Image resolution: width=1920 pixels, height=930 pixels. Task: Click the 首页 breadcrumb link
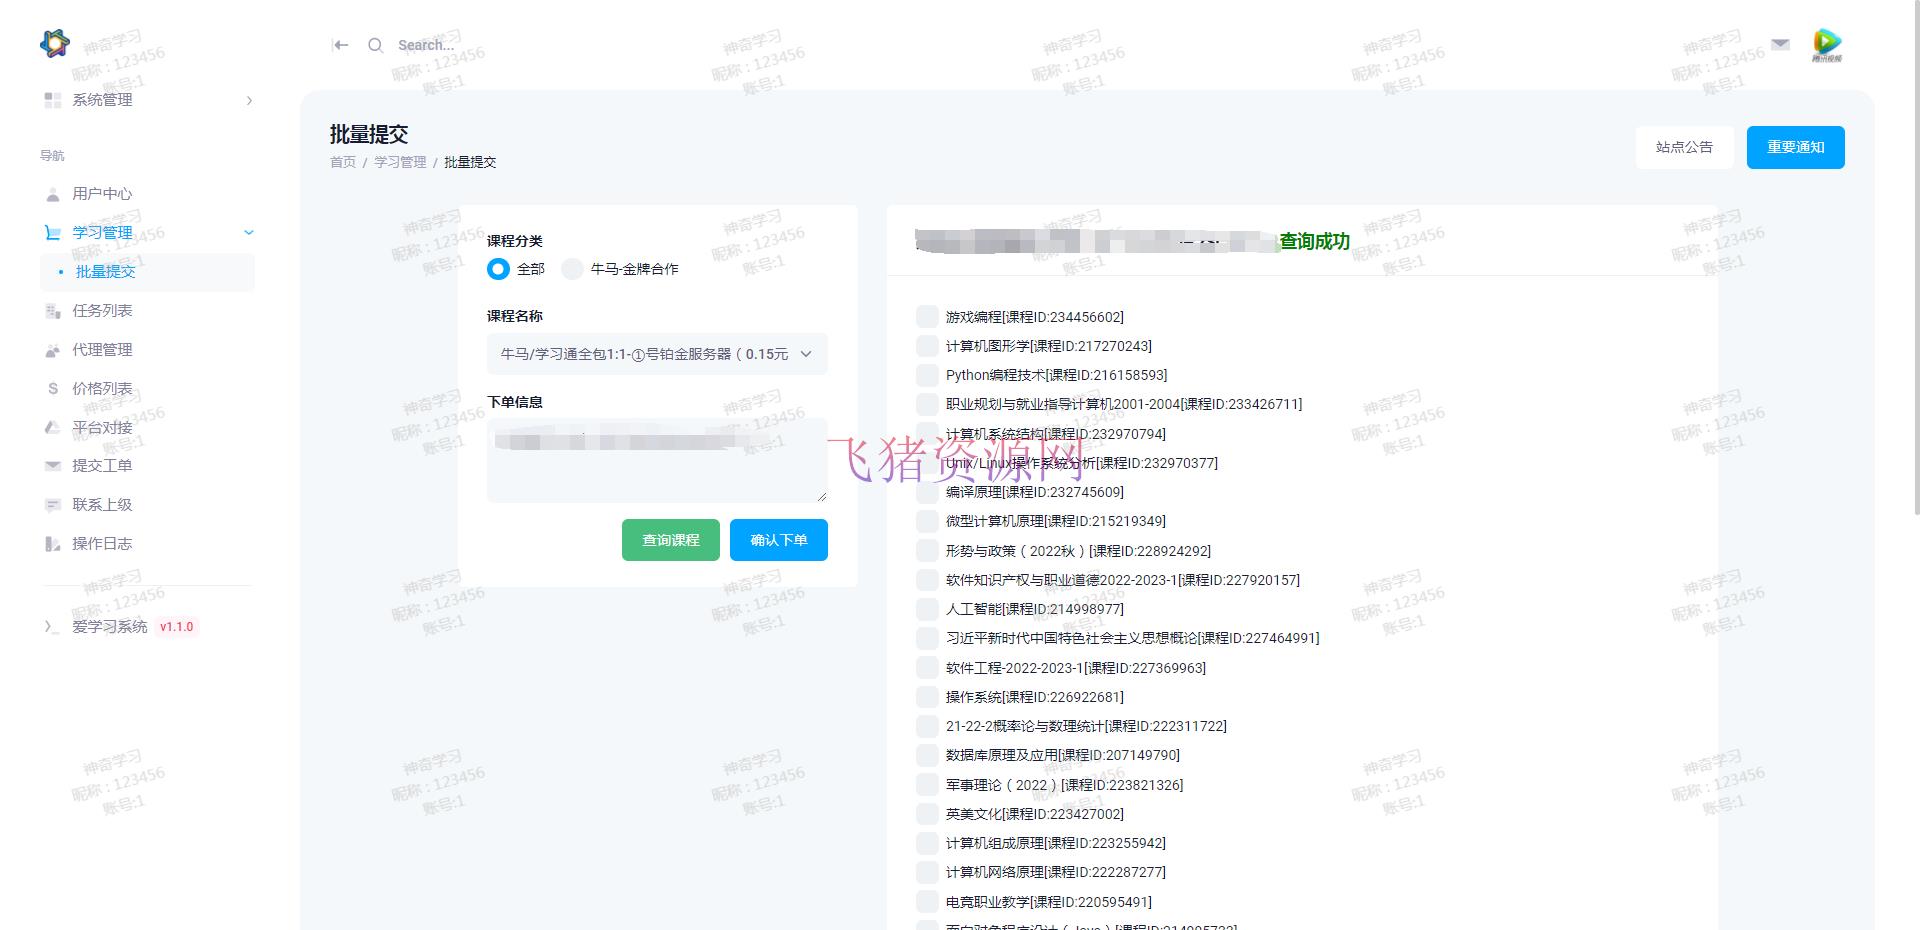pyautogui.click(x=343, y=162)
